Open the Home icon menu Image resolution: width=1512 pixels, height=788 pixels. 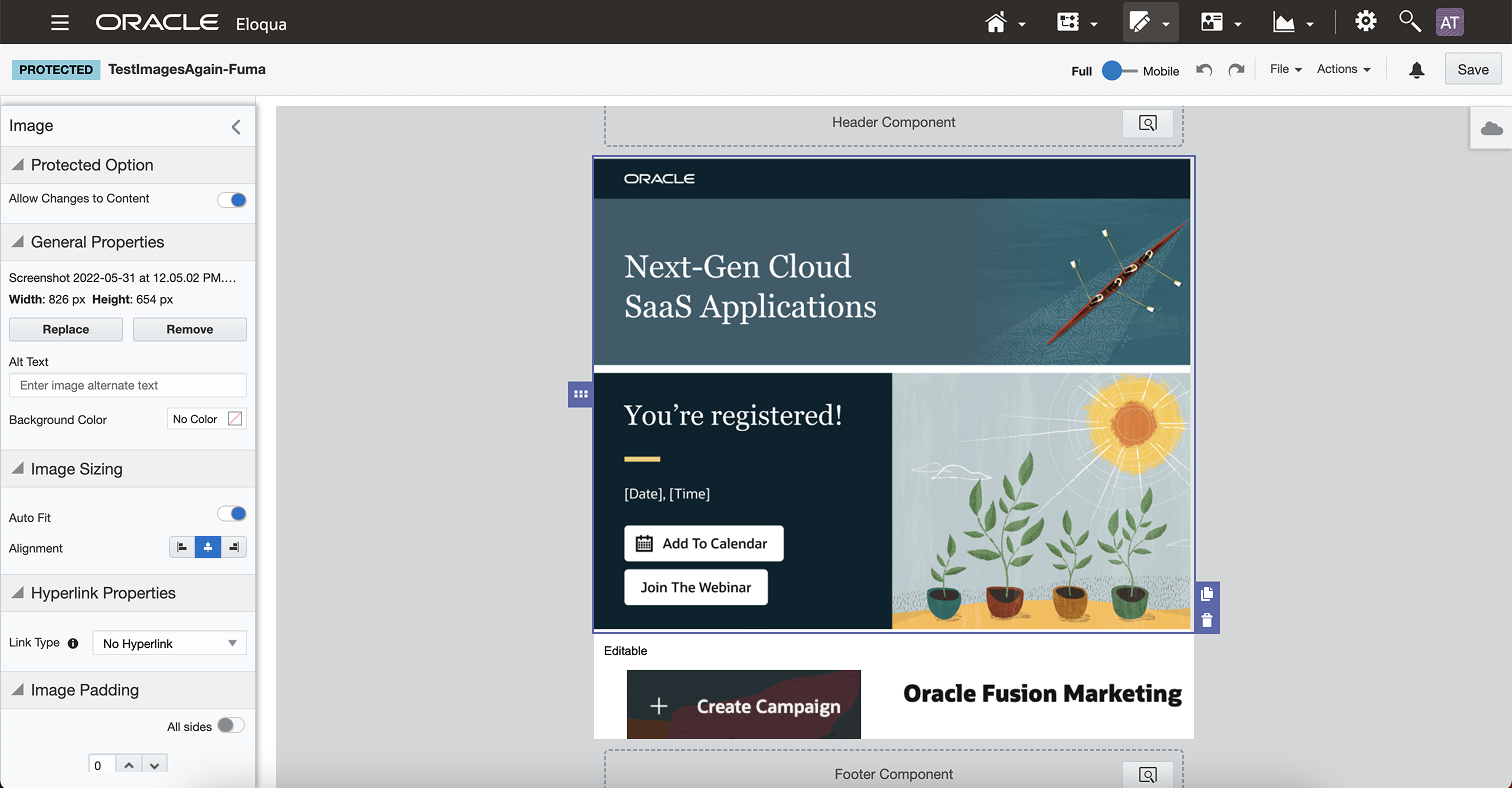click(1004, 22)
